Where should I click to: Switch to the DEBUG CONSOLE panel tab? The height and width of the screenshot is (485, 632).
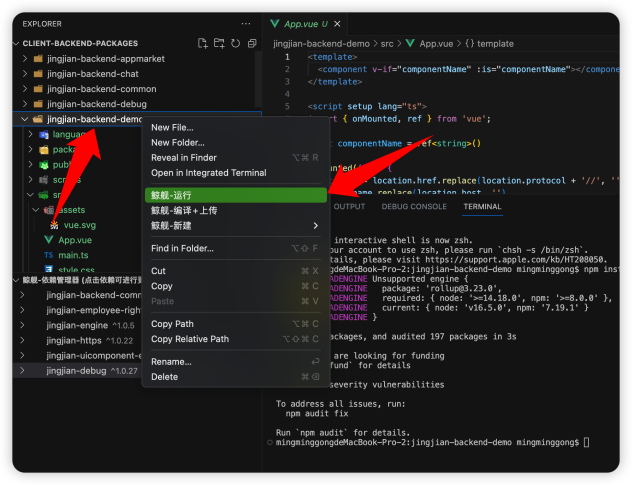pyautogui.click(x=414, y=206)
